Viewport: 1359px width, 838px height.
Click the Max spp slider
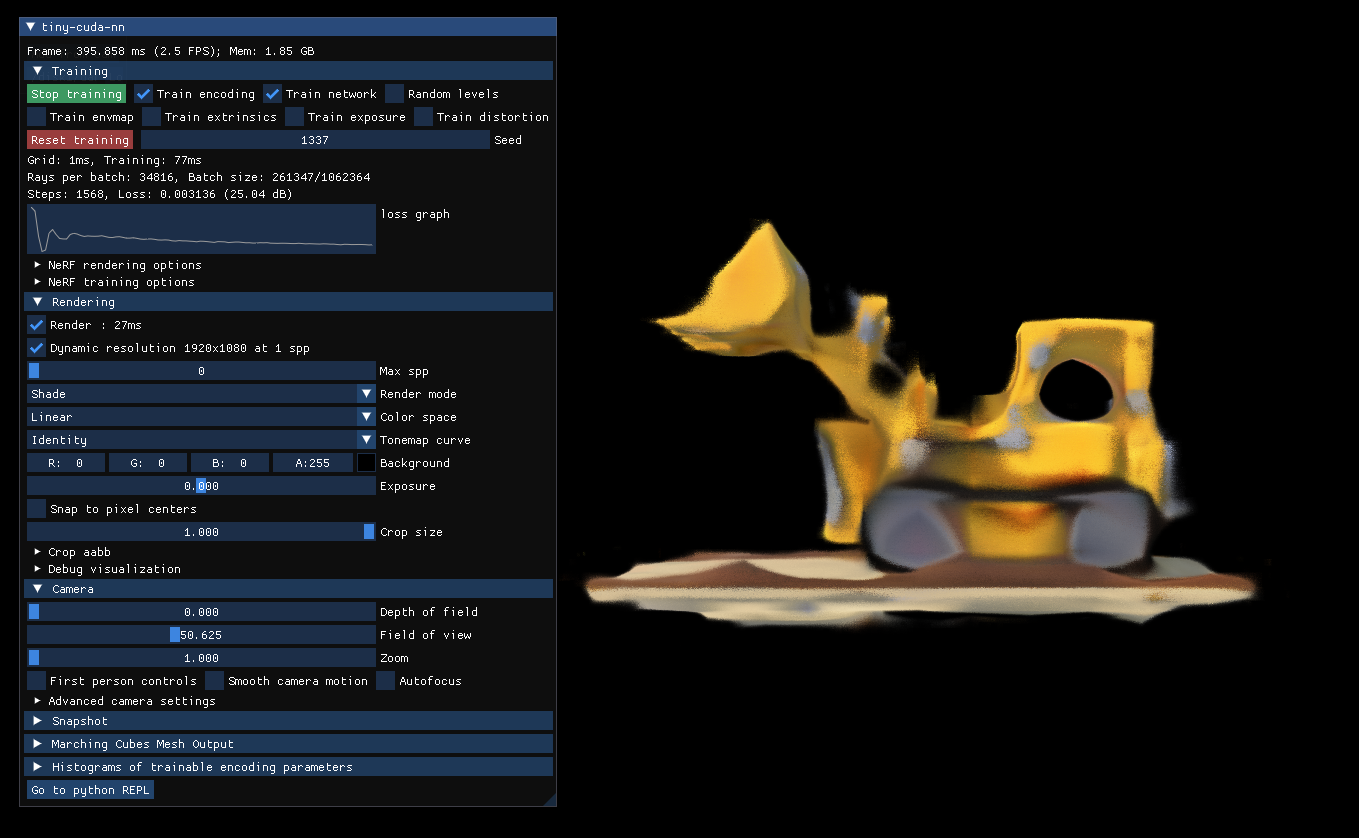pos(201,371)
